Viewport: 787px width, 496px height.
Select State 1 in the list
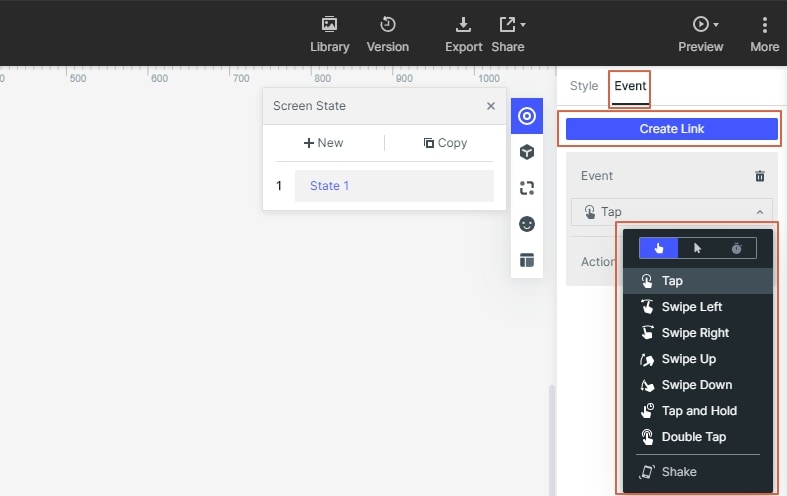click(394, 186)
